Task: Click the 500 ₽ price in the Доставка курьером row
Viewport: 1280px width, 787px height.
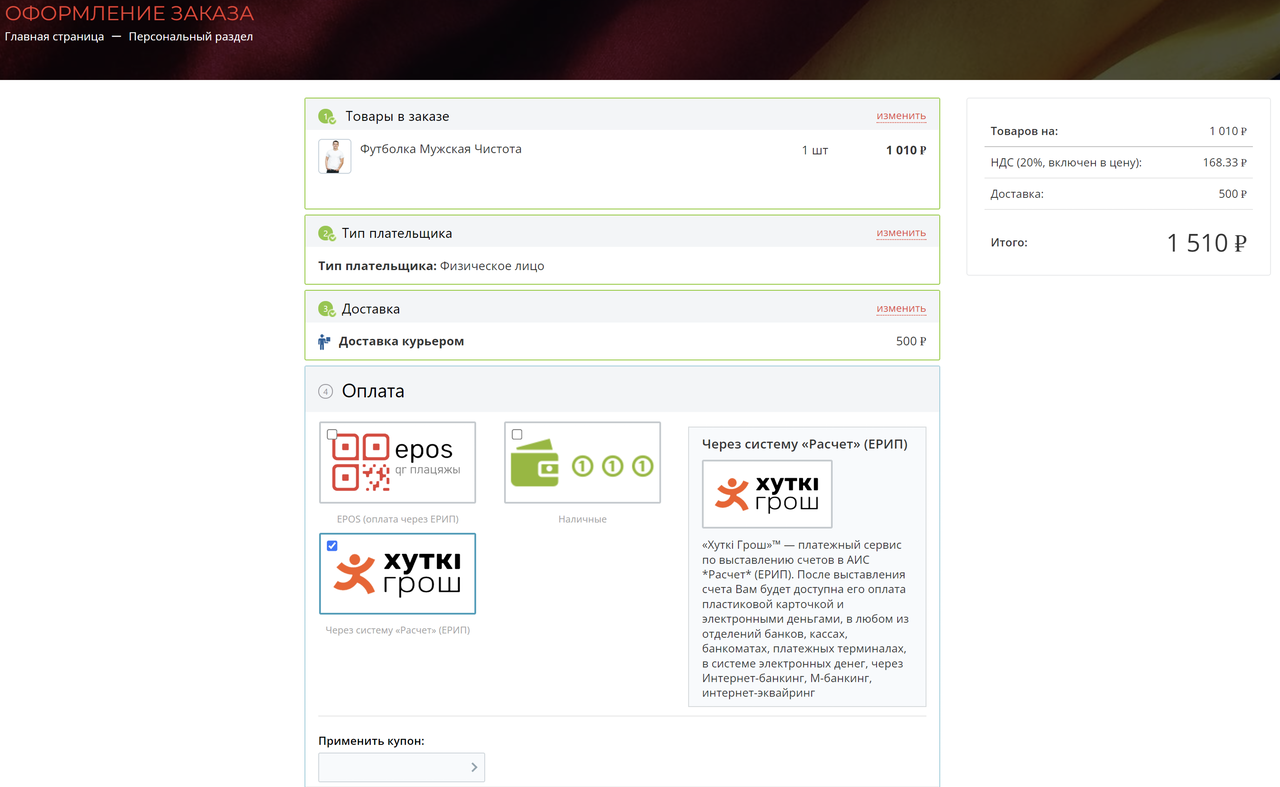Action: (x=911, y=341)
